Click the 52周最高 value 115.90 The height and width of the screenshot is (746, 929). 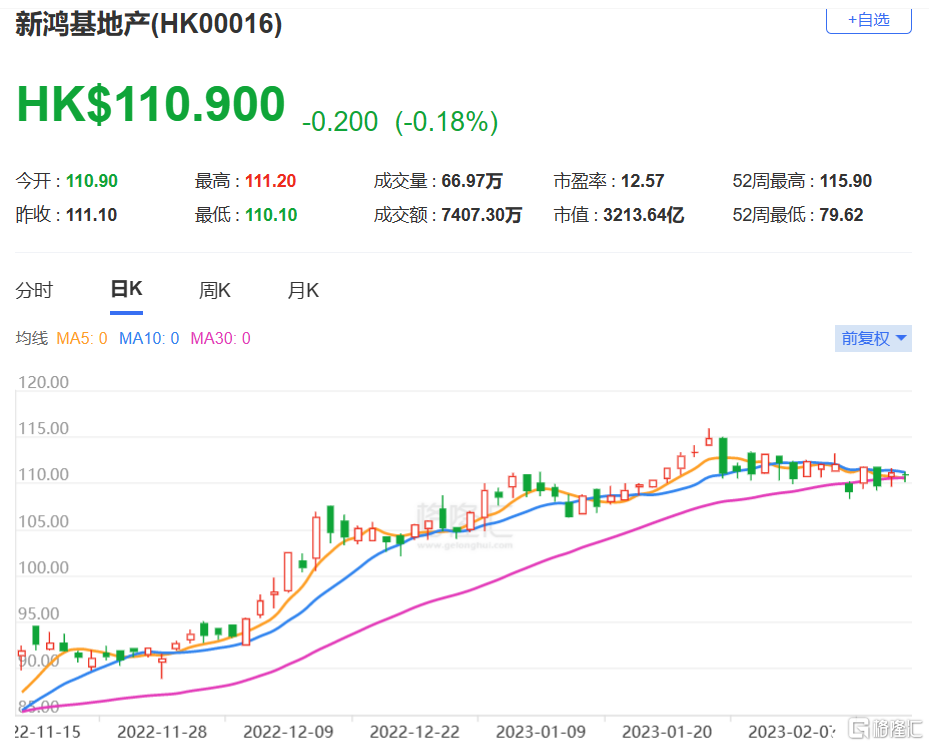tap(845, 181)
